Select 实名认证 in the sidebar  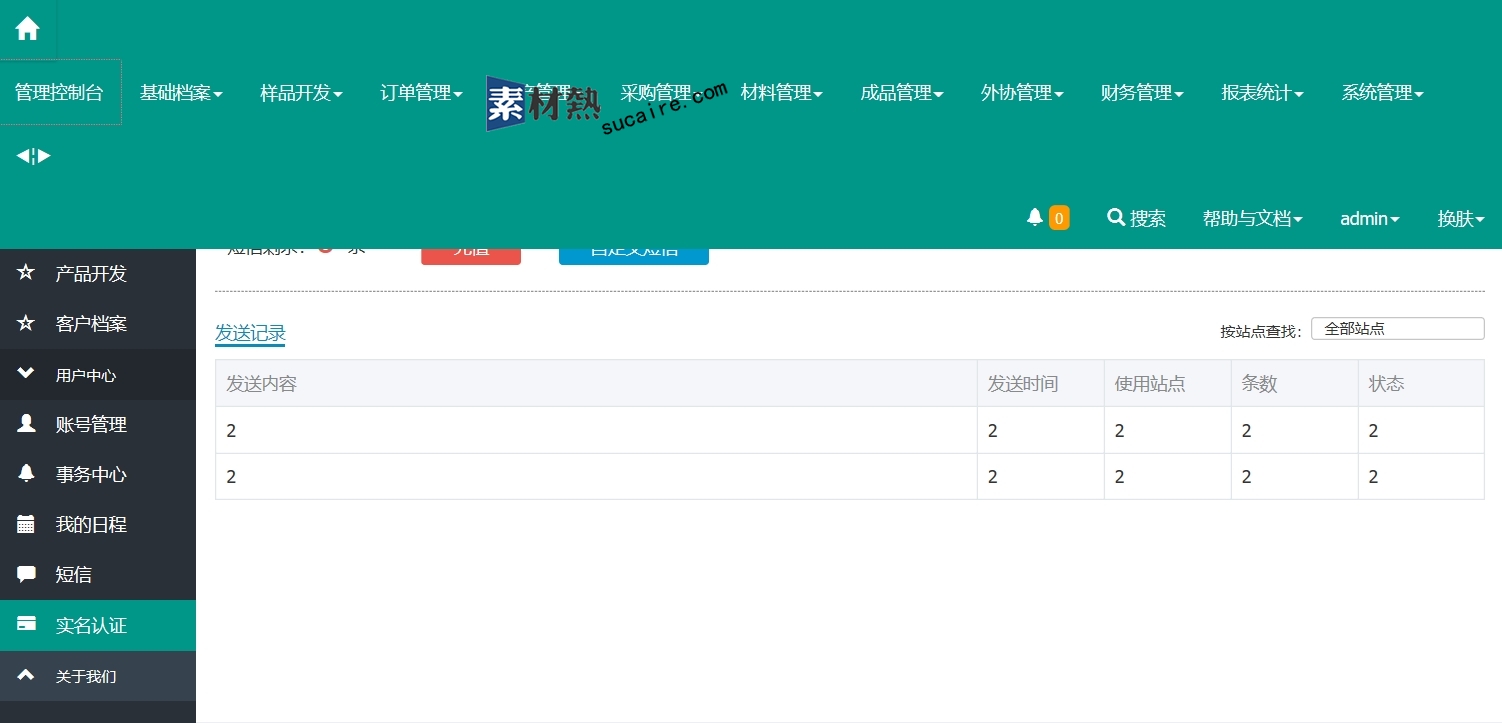[x=98, y=625]
